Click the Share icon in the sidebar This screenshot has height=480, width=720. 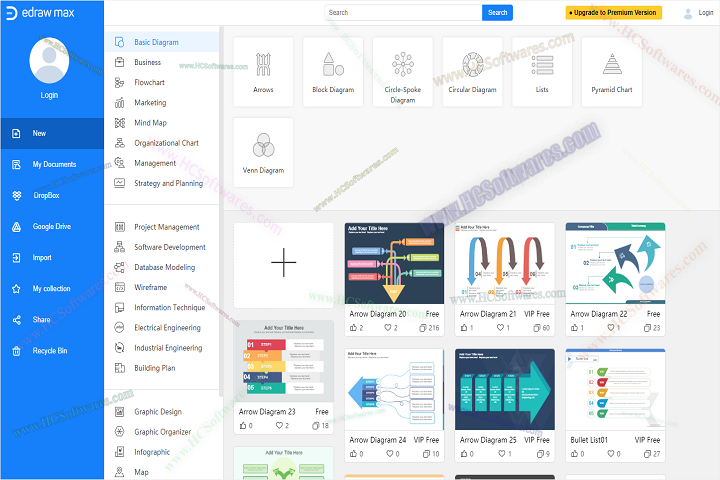(17, 320)
